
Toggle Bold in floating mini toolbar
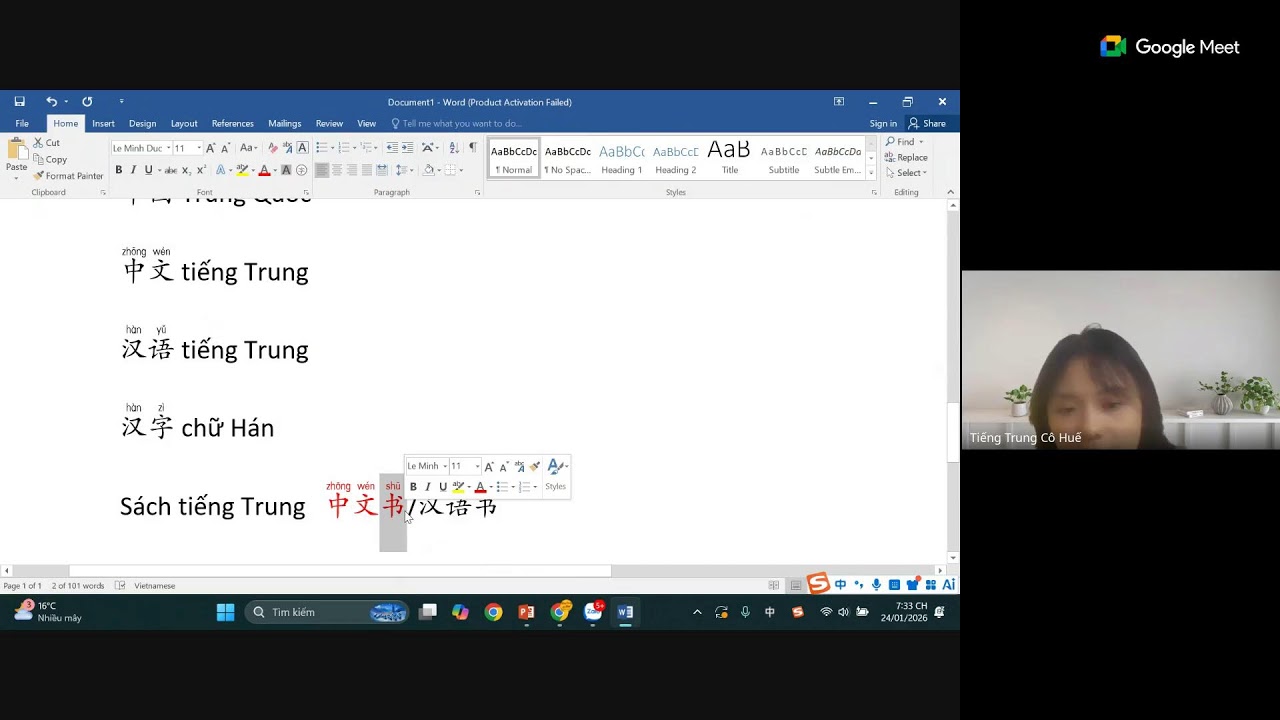click(x=413, y=487)
